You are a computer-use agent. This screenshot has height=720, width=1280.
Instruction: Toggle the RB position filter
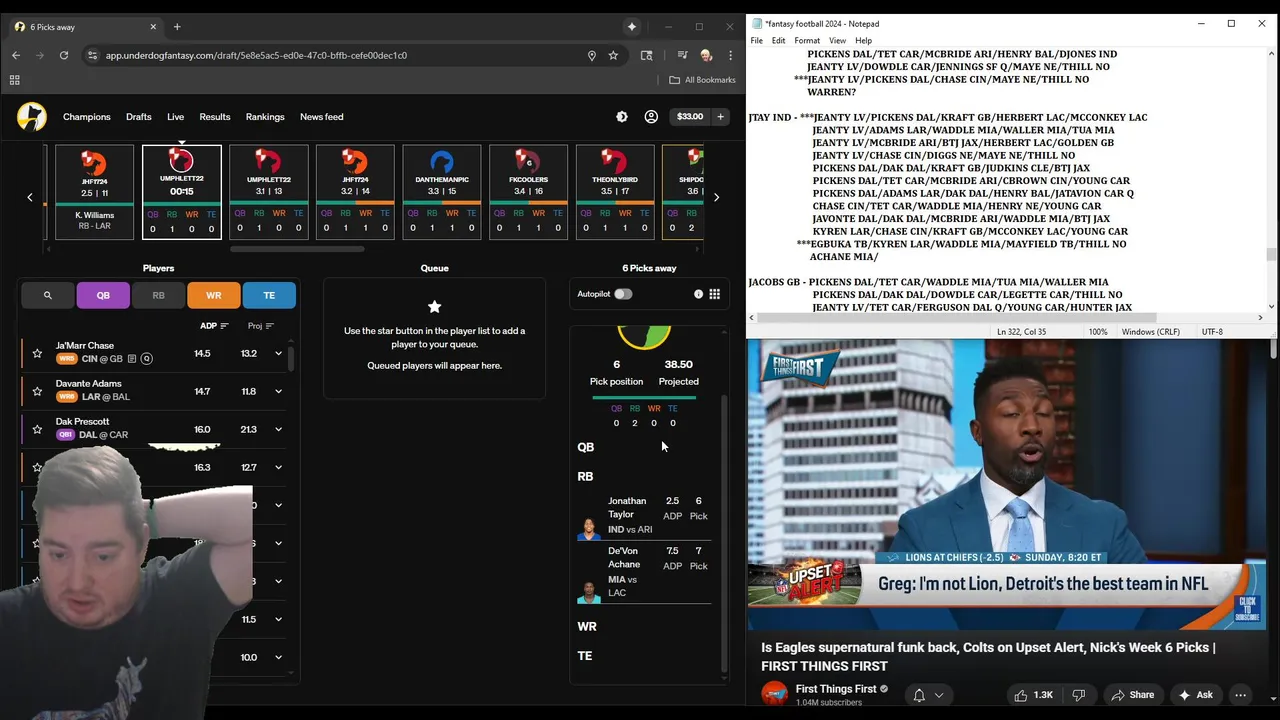(x=158, y=295)
